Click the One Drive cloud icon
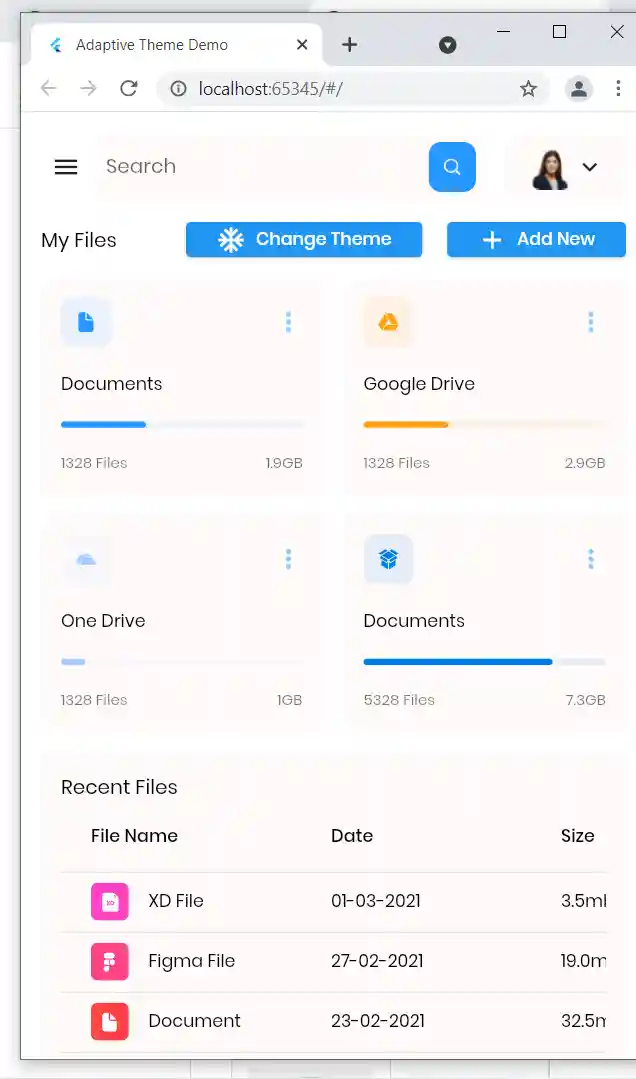Viewport: 636px width, 1079px height. coord(86,559)
